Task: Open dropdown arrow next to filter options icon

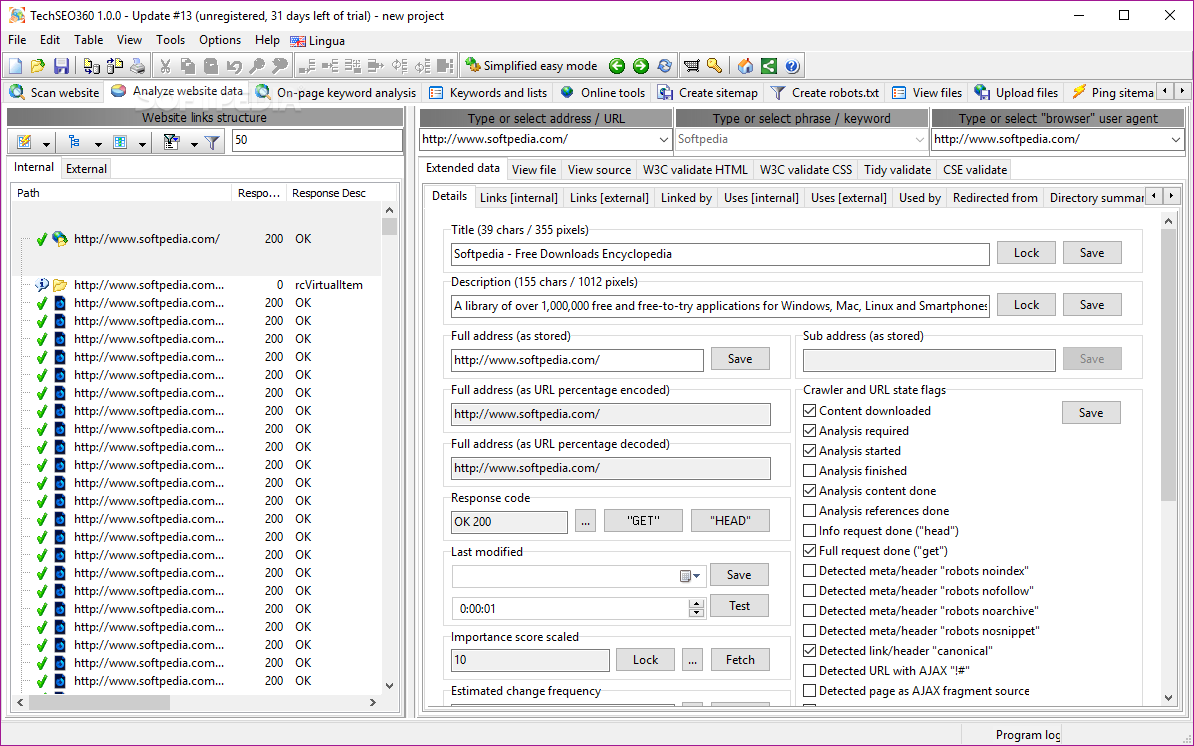Action: [x=194, y=143]
